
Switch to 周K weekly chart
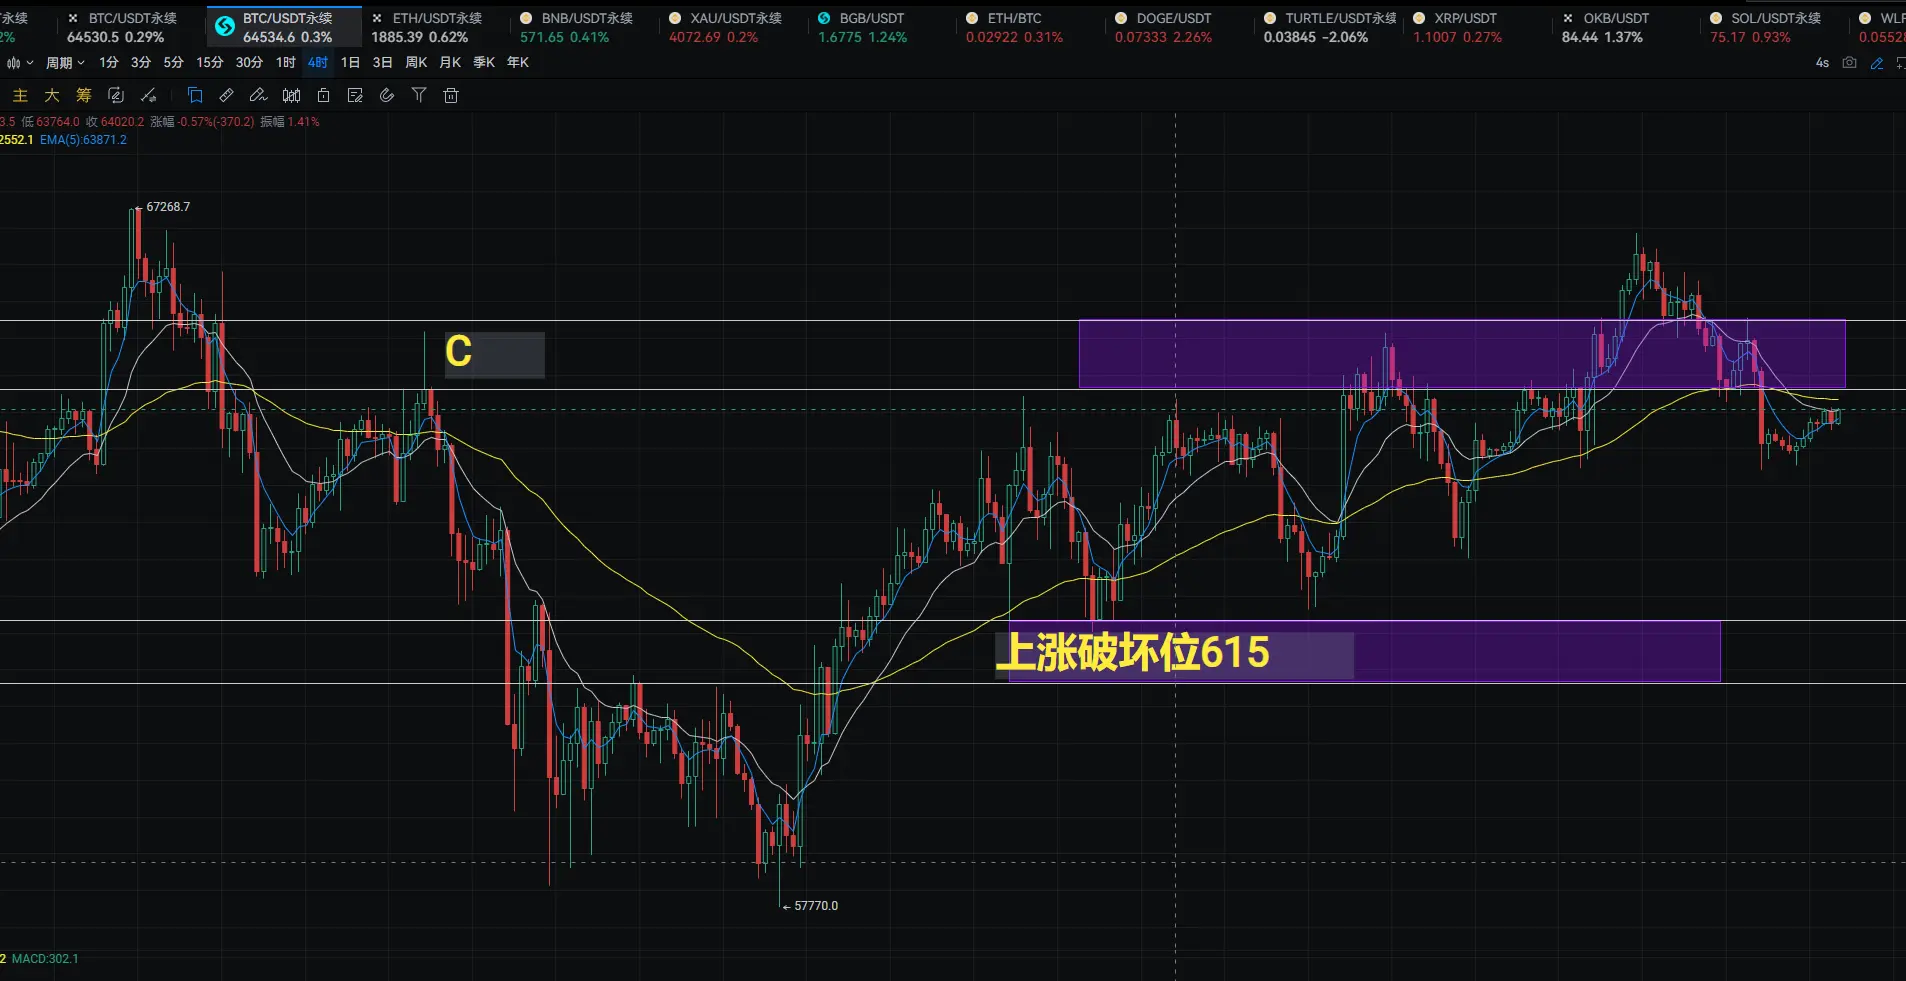point(416,63)
